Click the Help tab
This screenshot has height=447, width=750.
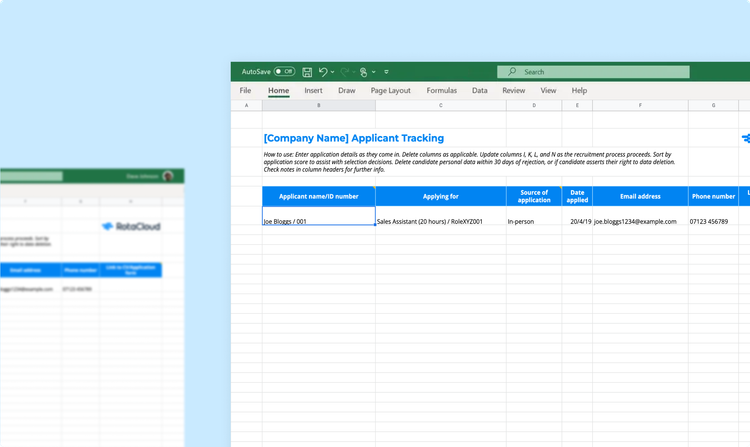(579, 90)
